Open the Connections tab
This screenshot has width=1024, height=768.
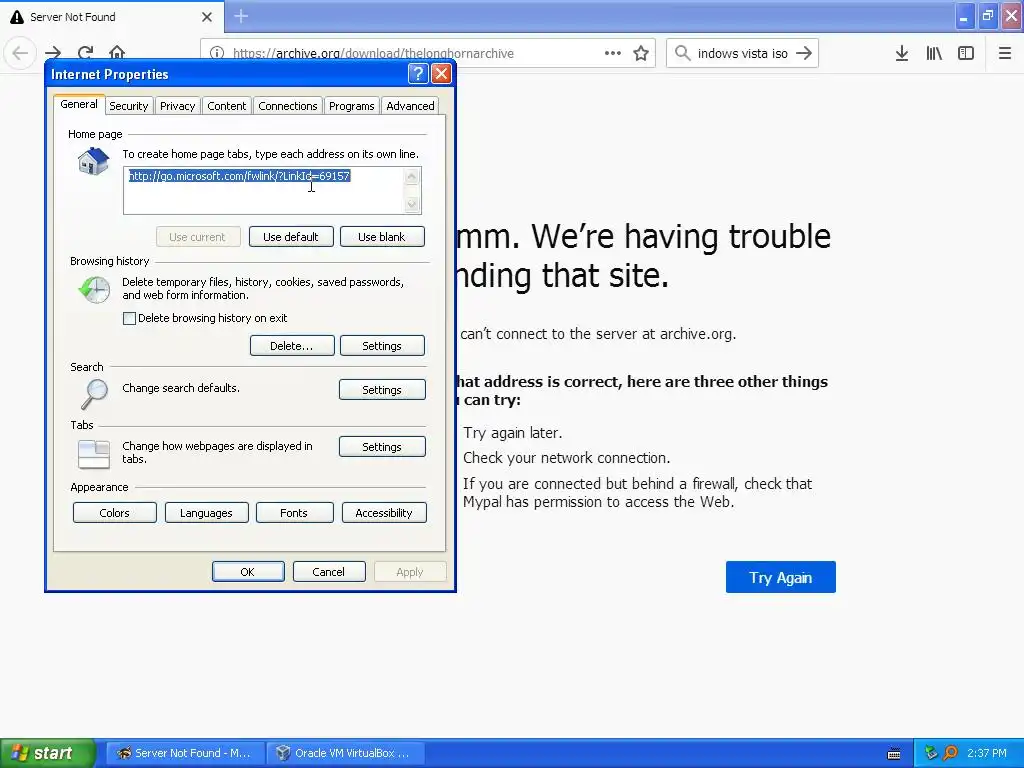click(x=287, y=106)
